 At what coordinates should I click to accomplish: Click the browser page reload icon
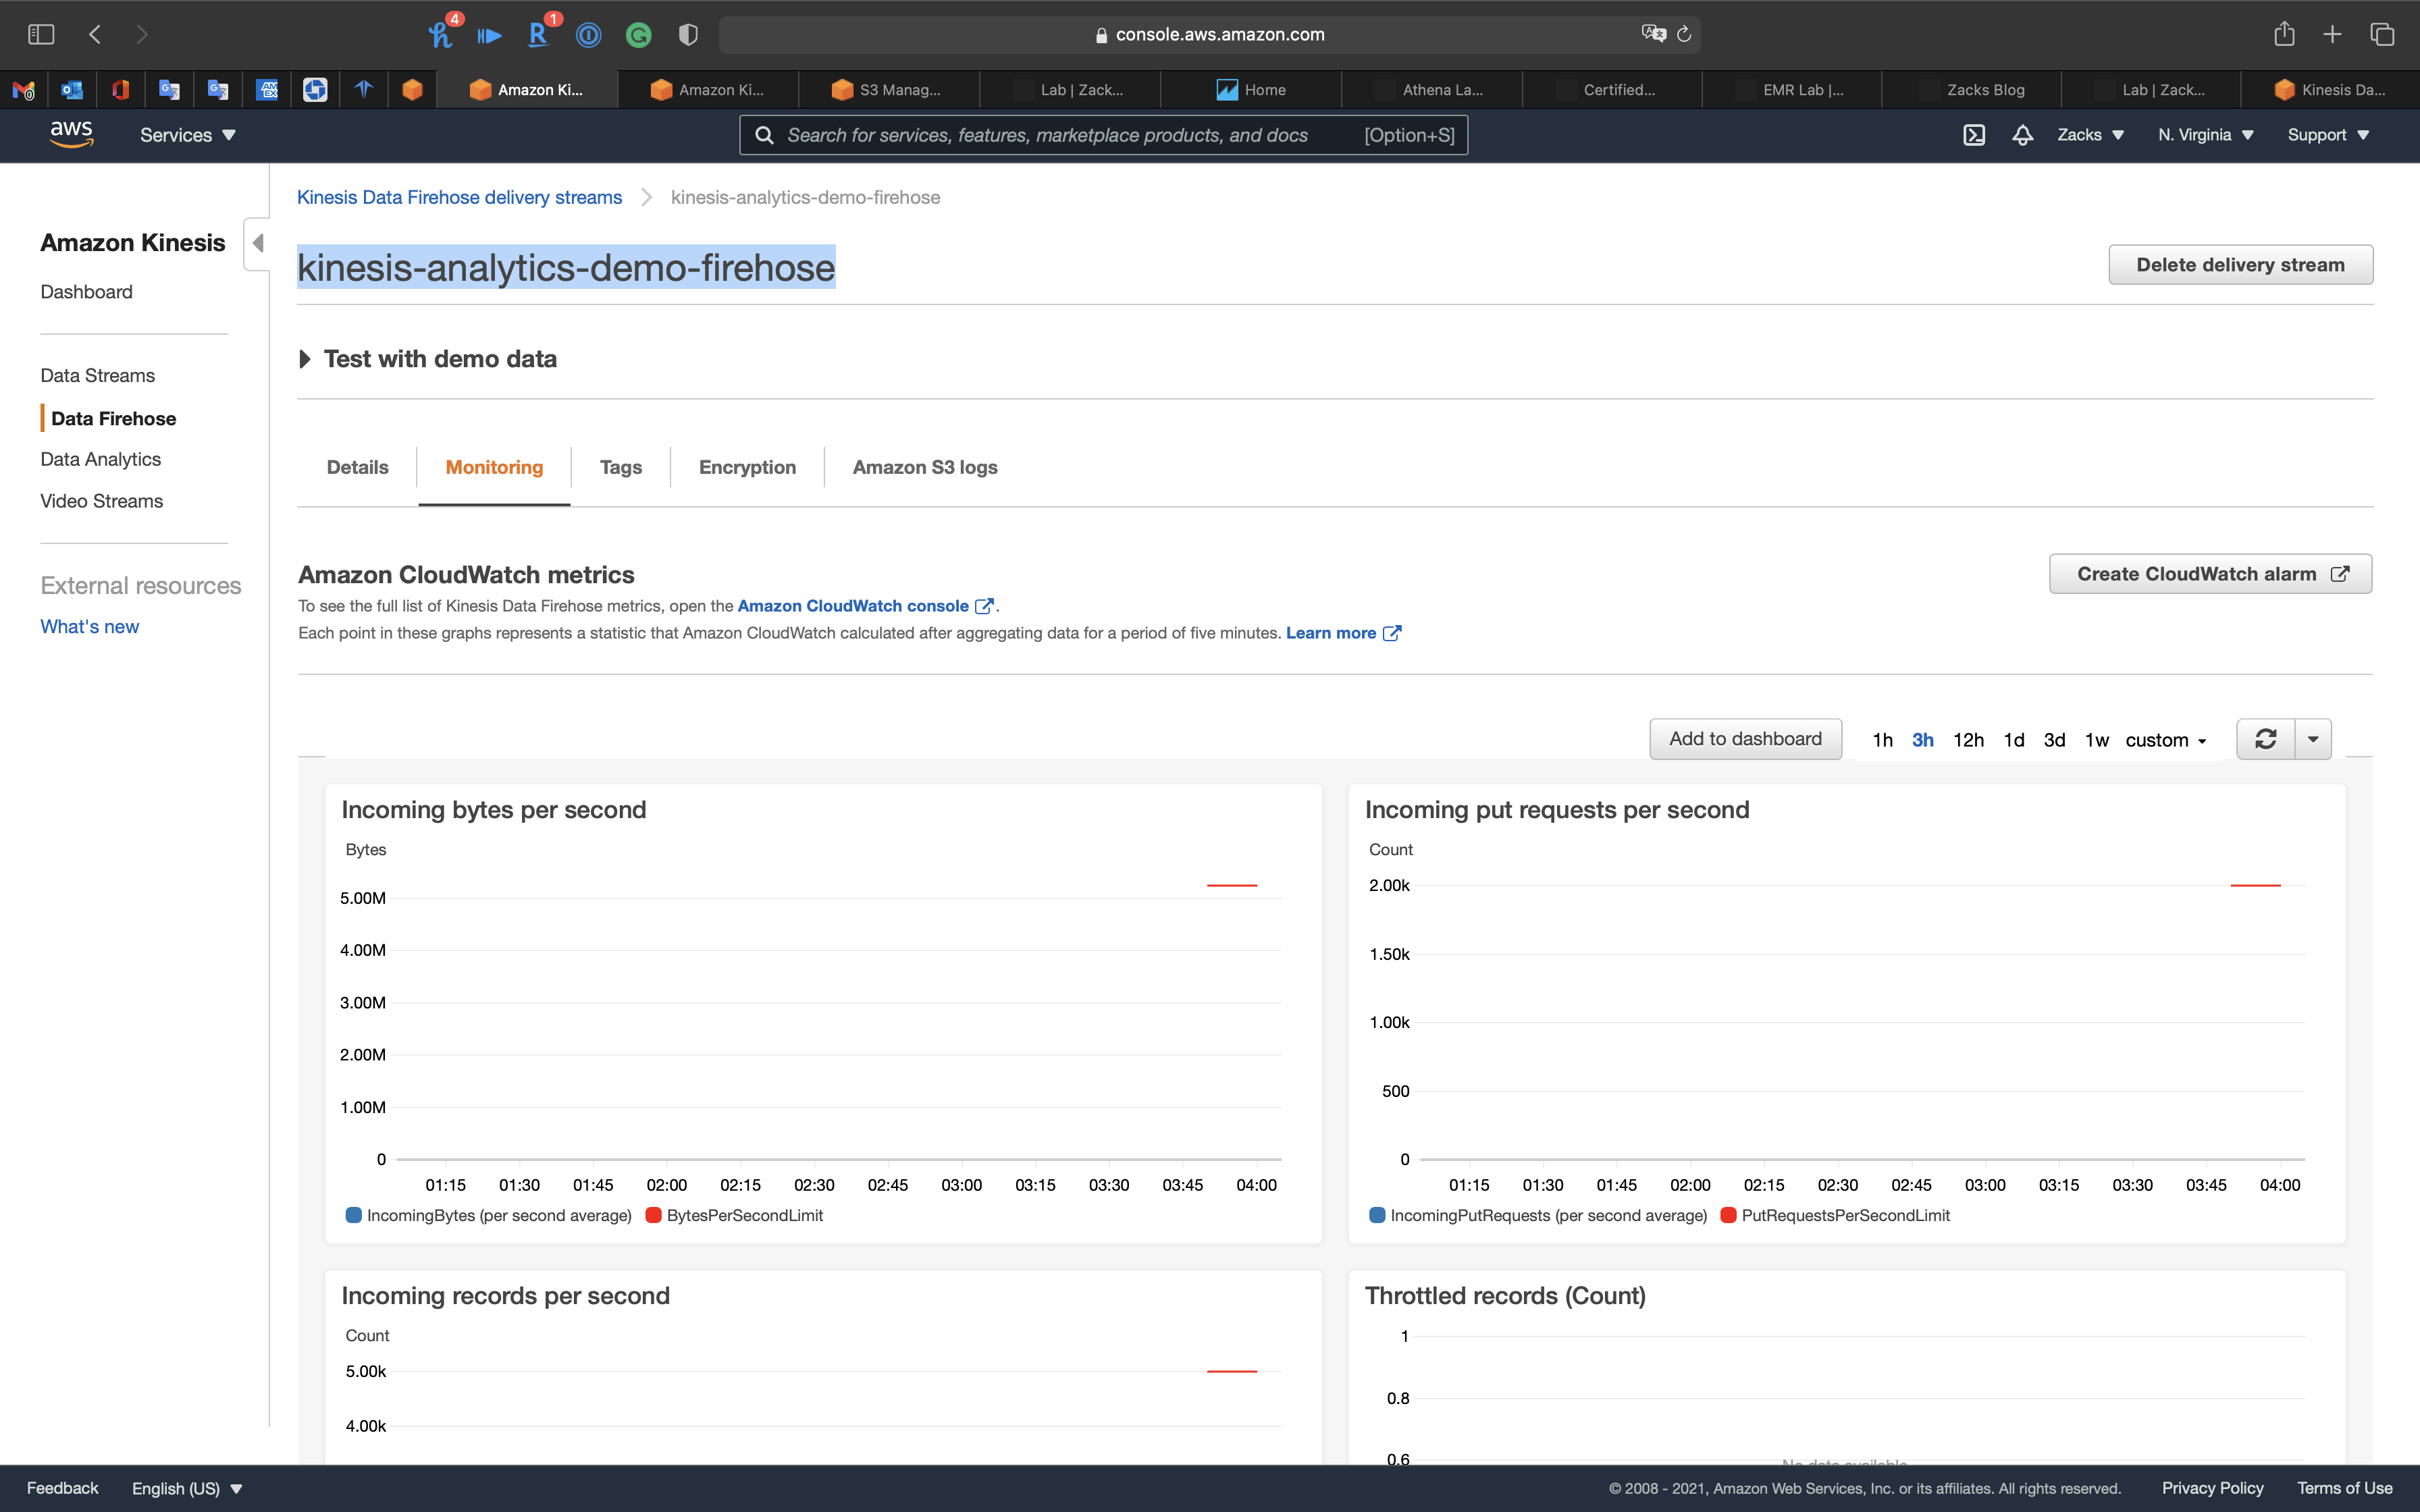click(1684, 34)
